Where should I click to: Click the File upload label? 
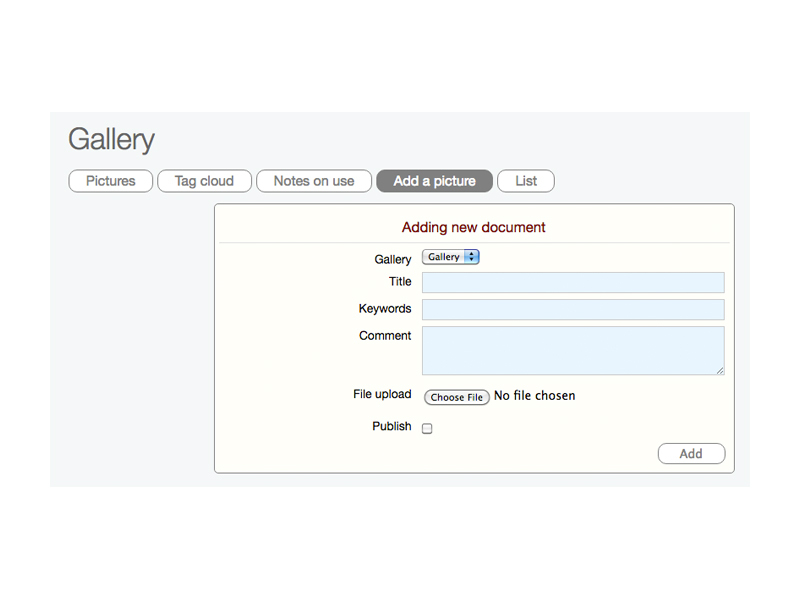(382, 395)
